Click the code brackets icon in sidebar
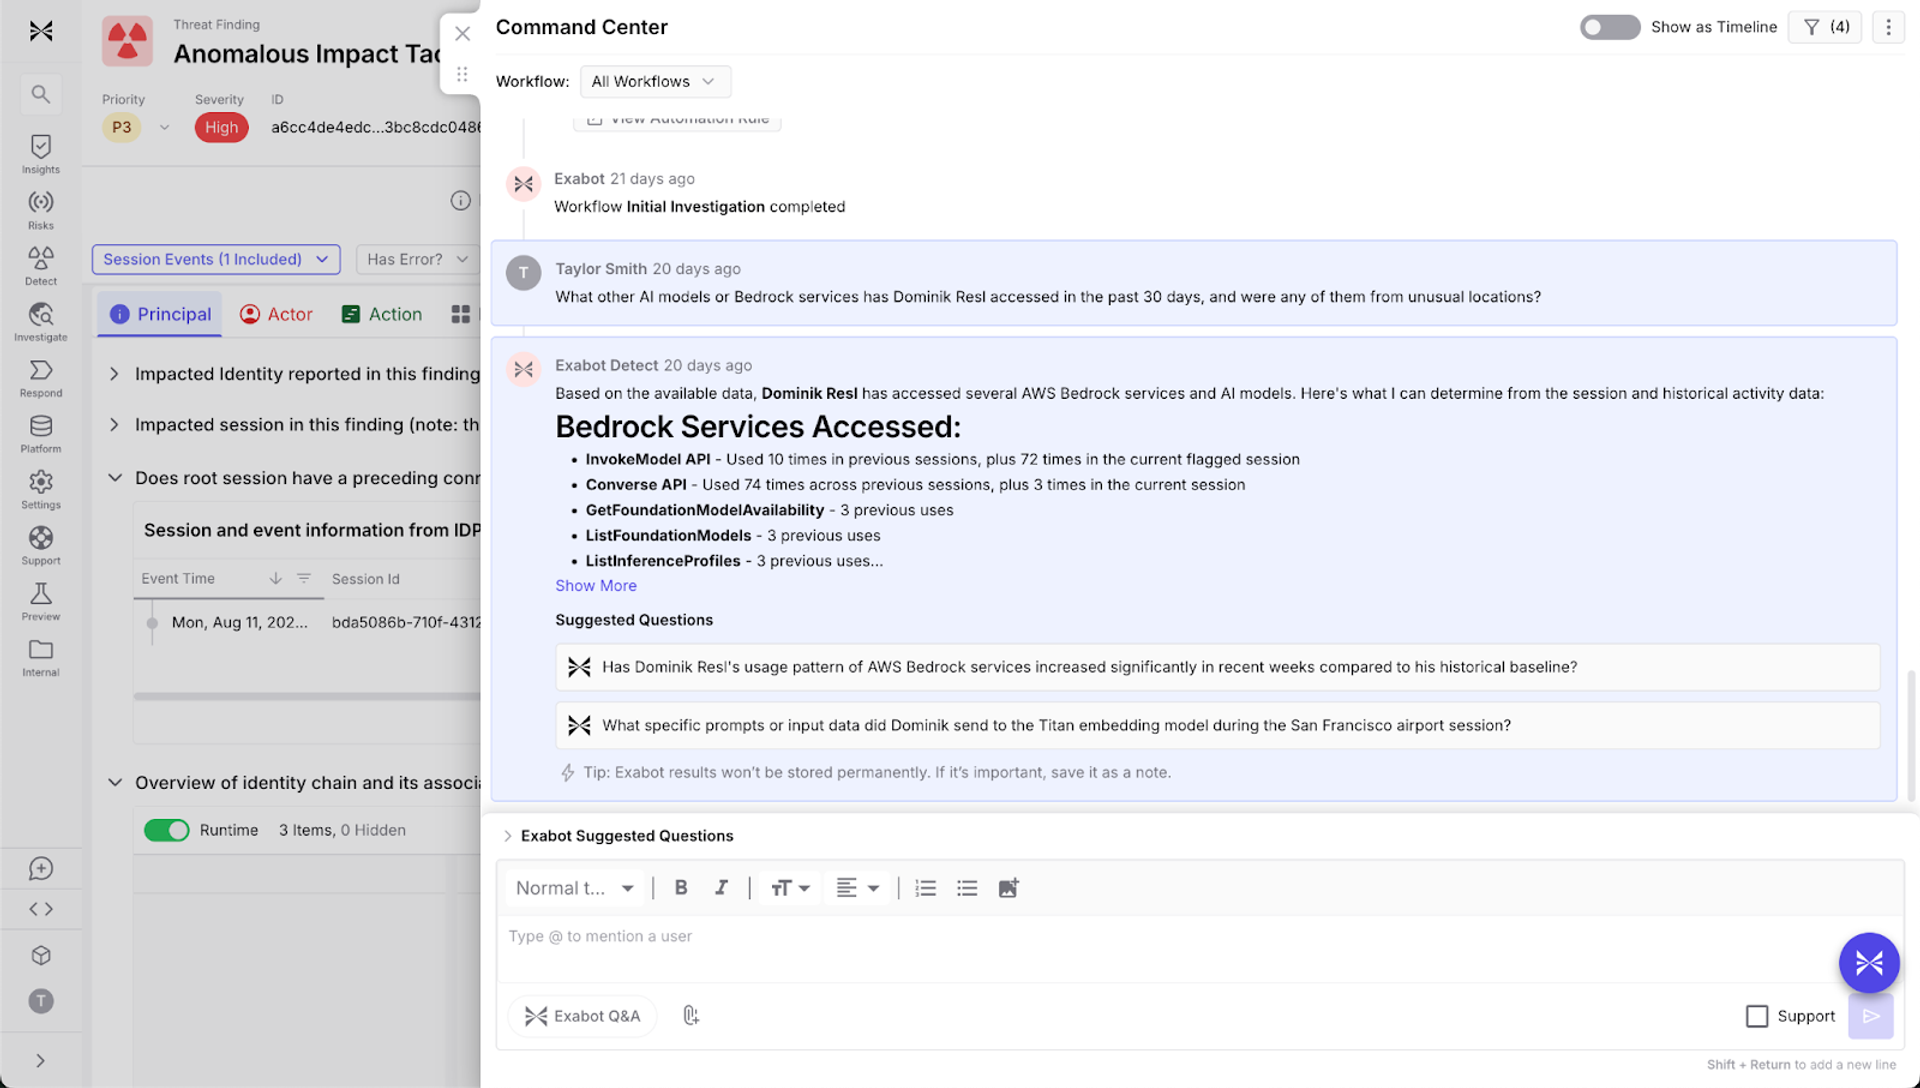The width and height of the screenshot is (1920, 1088). 40,909
